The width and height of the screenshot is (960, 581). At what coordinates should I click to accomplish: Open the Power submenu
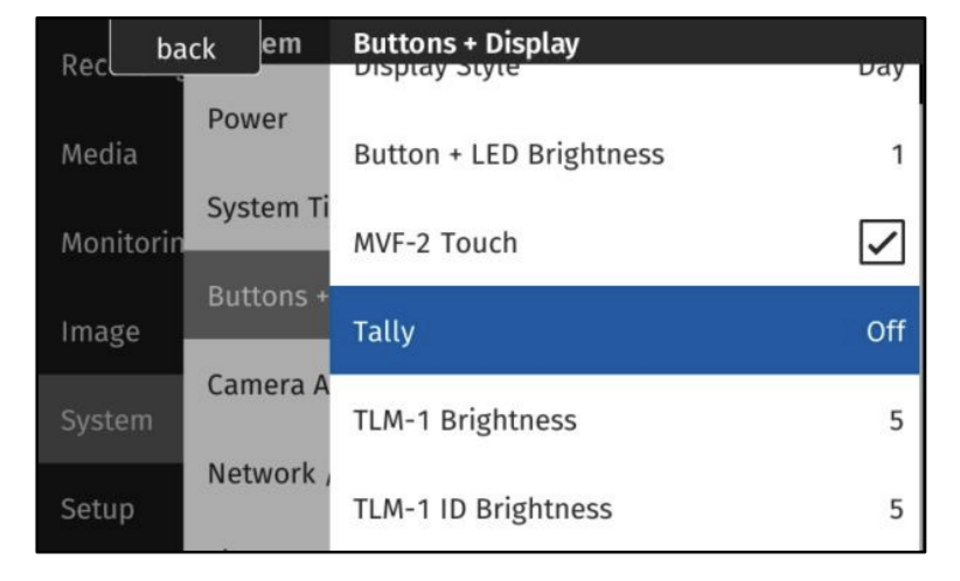click(x=247, y=119)
